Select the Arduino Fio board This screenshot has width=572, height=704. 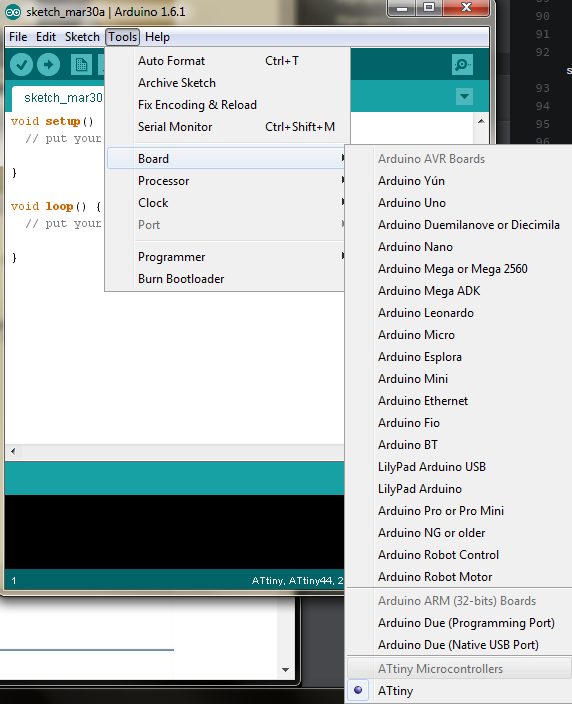[x=458, y=422]
